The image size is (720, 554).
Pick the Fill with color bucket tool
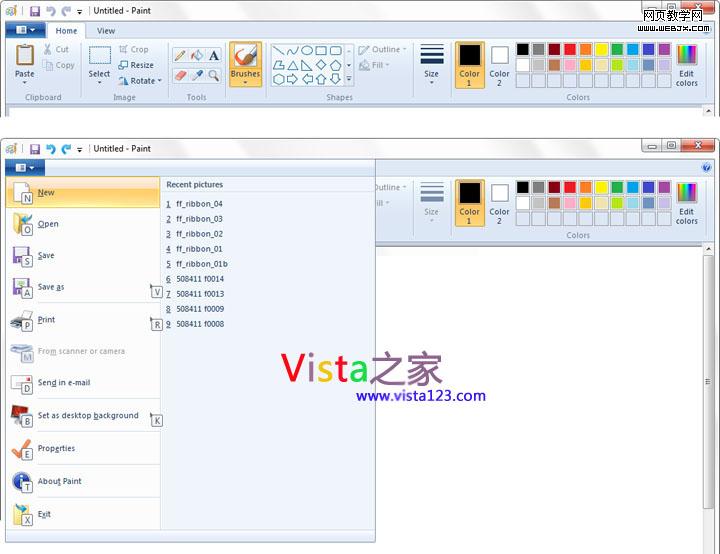[197, 56]
